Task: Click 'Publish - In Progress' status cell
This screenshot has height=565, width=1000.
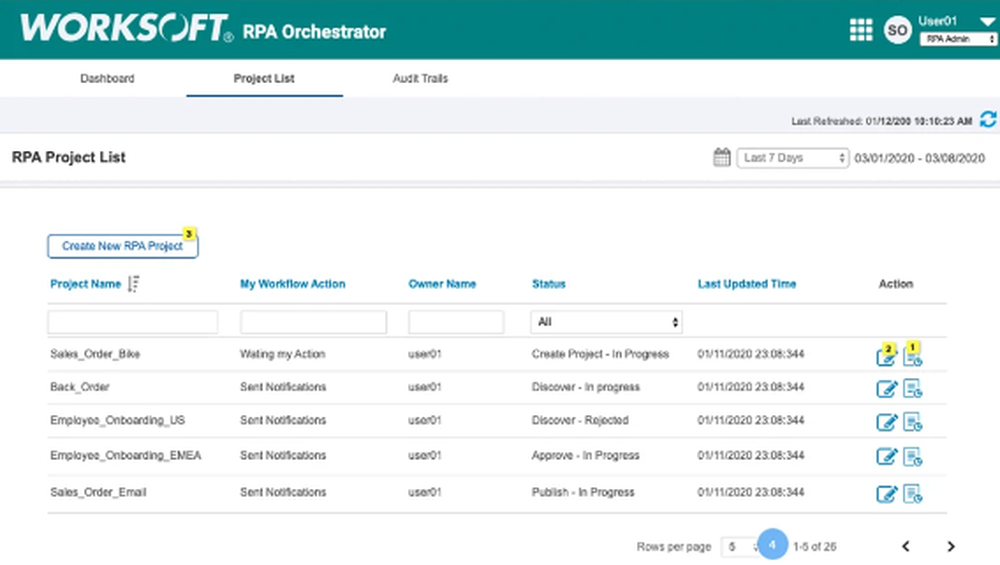Action: pyautogui.click(x=583, y=492)
